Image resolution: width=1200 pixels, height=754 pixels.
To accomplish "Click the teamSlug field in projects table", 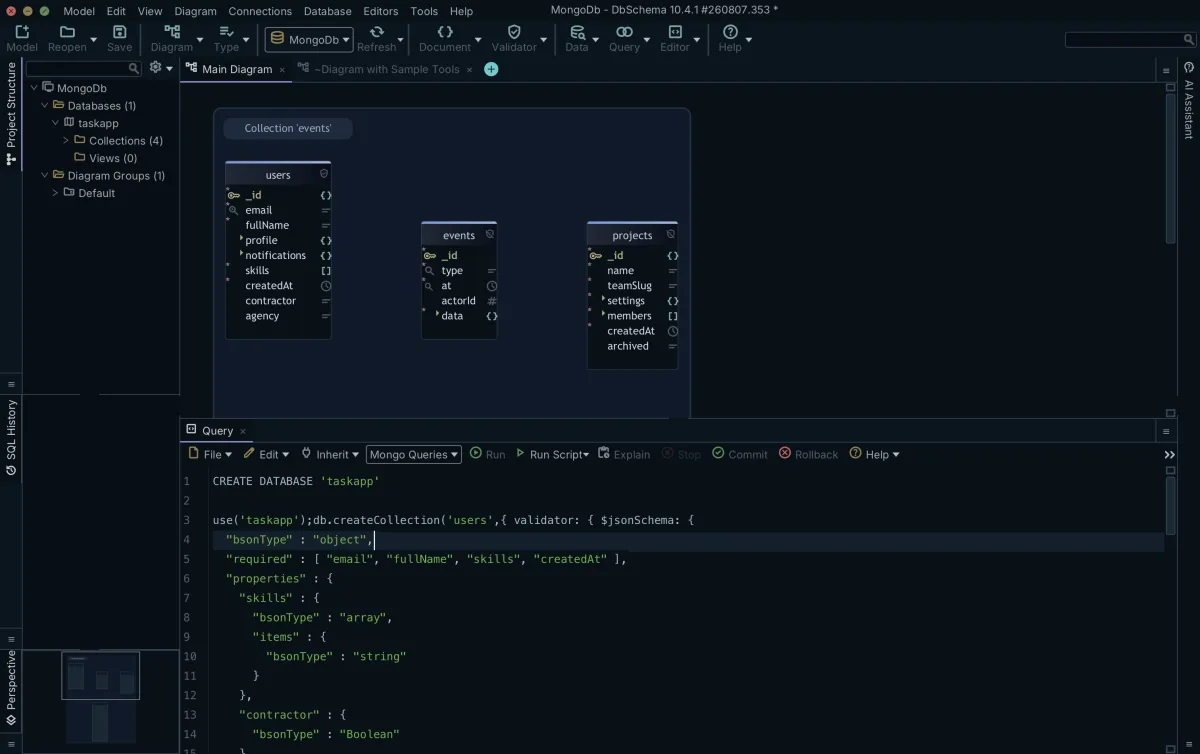I will coord(629,285).
